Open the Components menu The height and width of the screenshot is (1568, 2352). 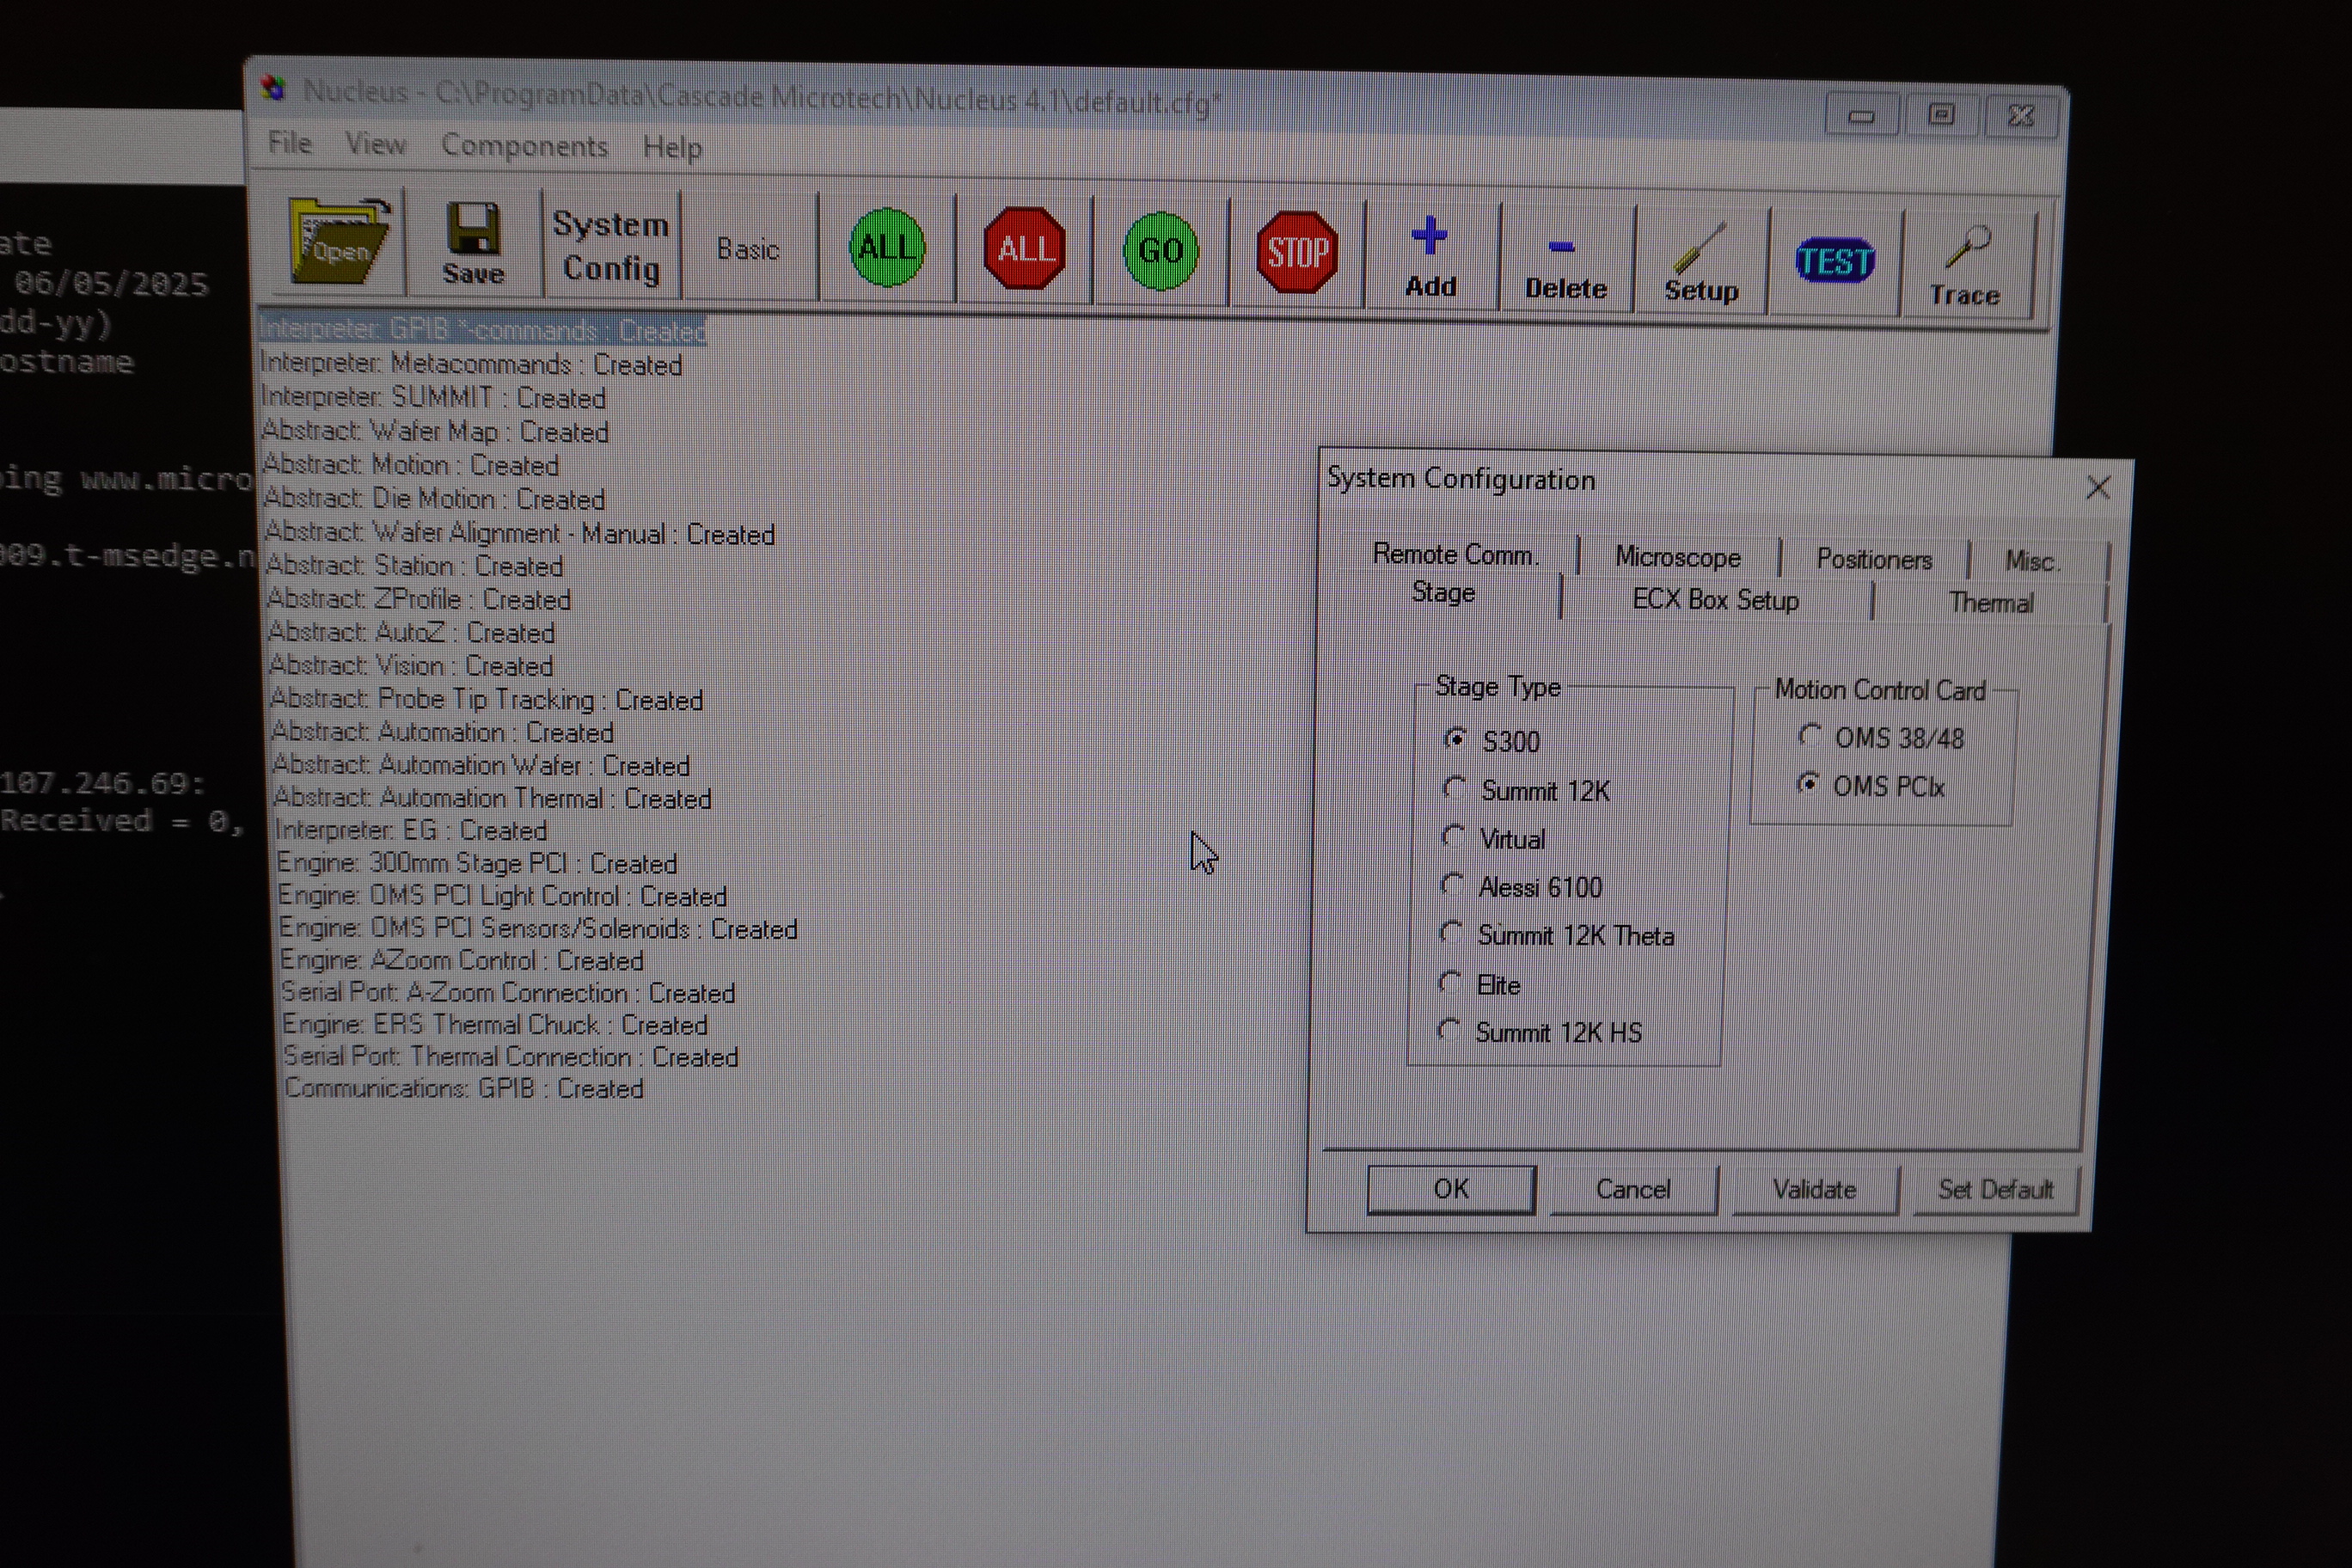(524, 146)
